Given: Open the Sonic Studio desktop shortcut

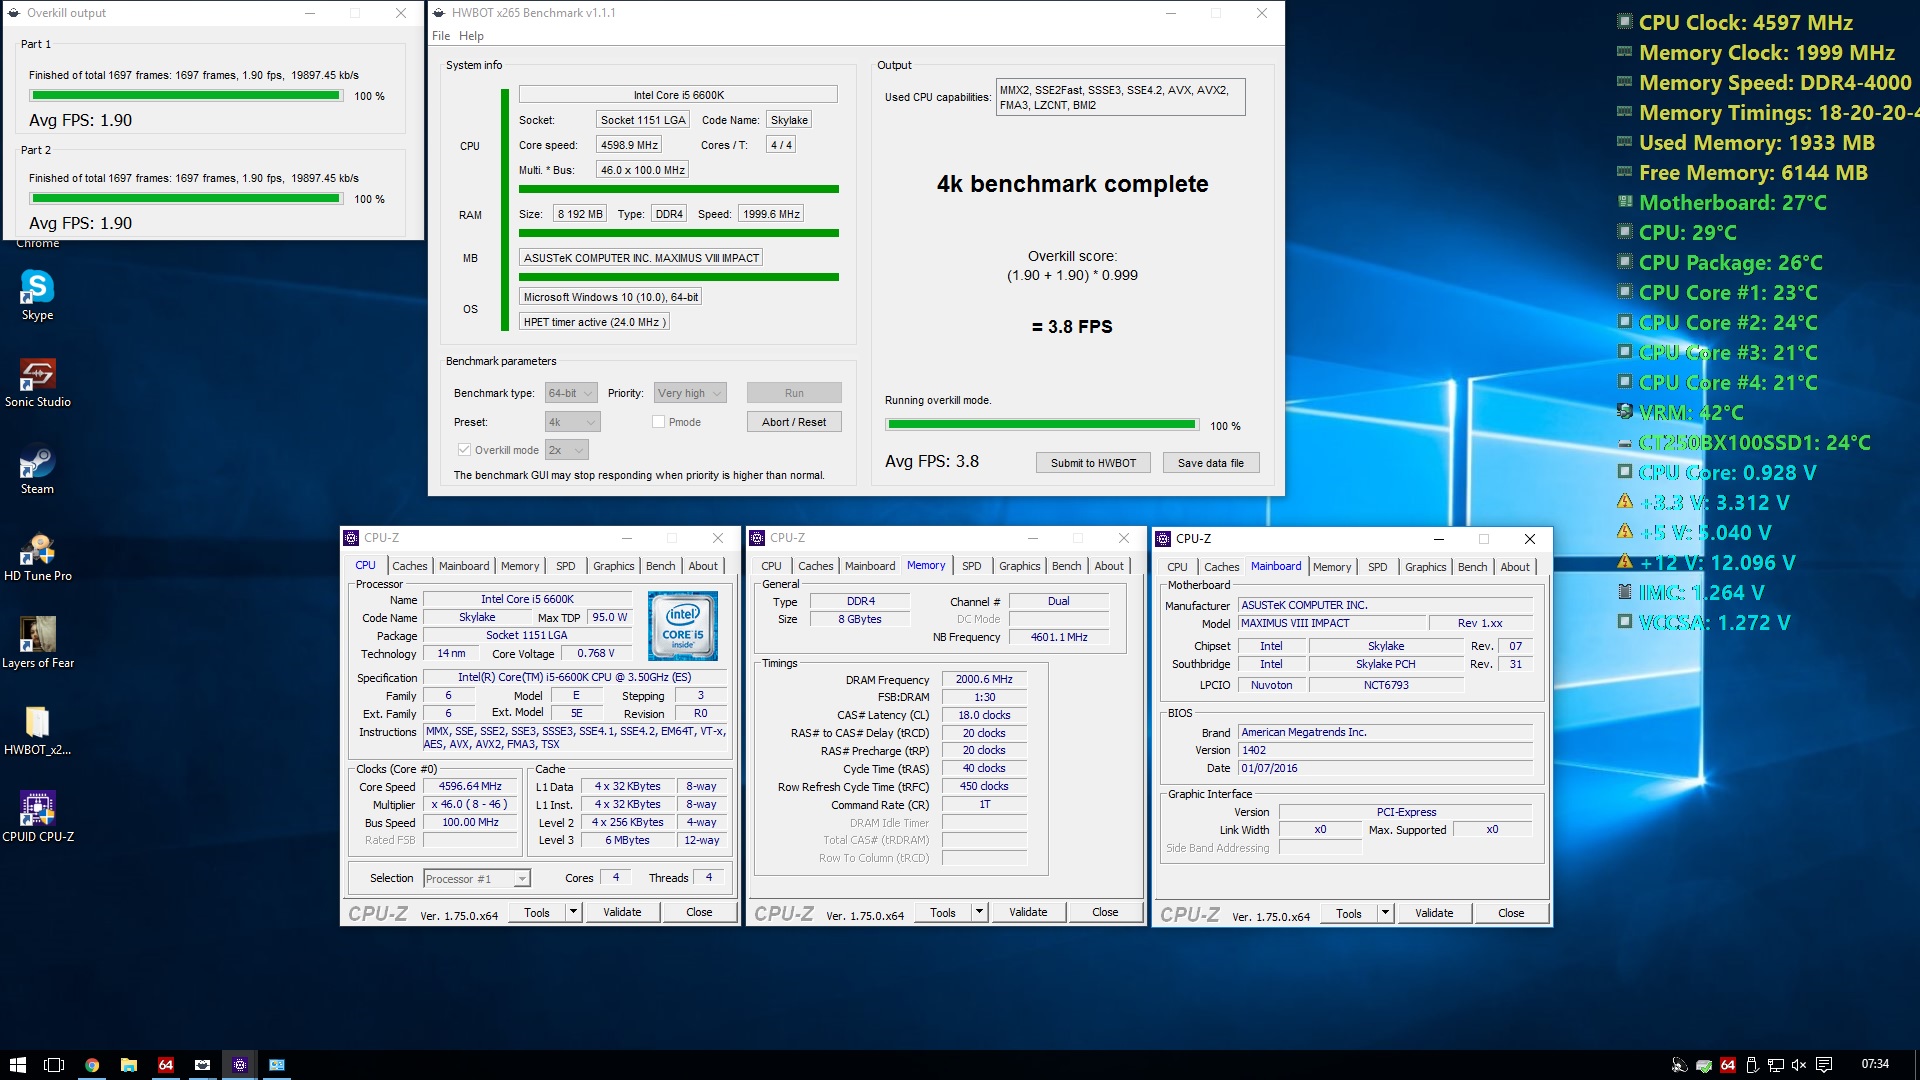Looking at the screenshot, I should click(x=37, y=382).
